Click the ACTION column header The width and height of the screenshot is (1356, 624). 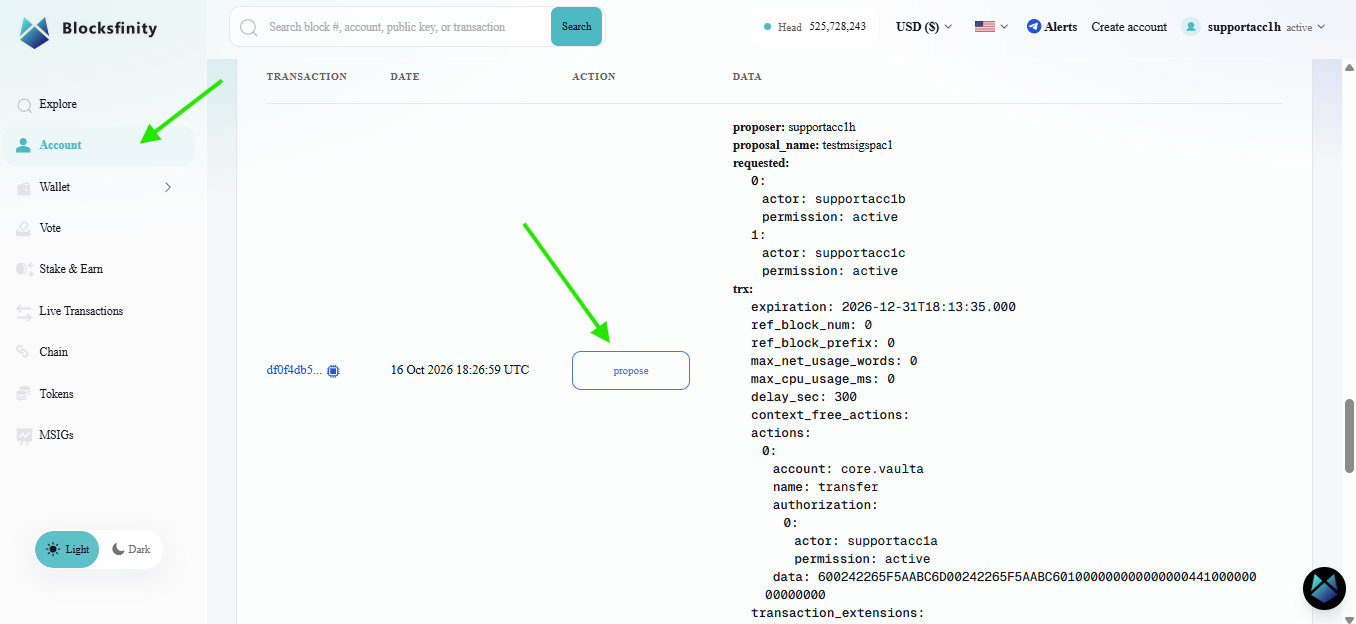(x=594, y=77)
